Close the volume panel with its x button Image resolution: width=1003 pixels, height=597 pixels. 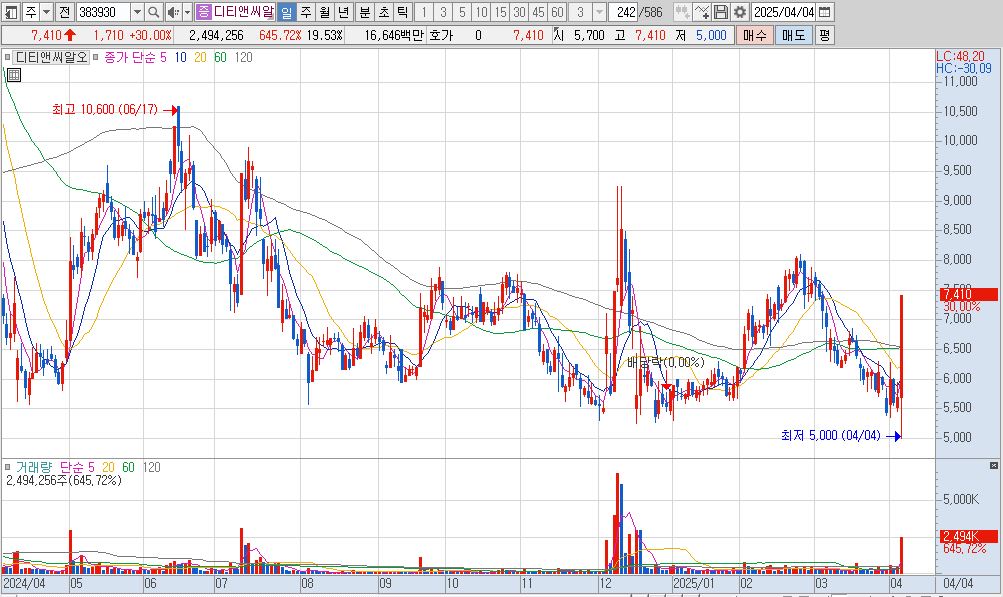pos(994,465)
